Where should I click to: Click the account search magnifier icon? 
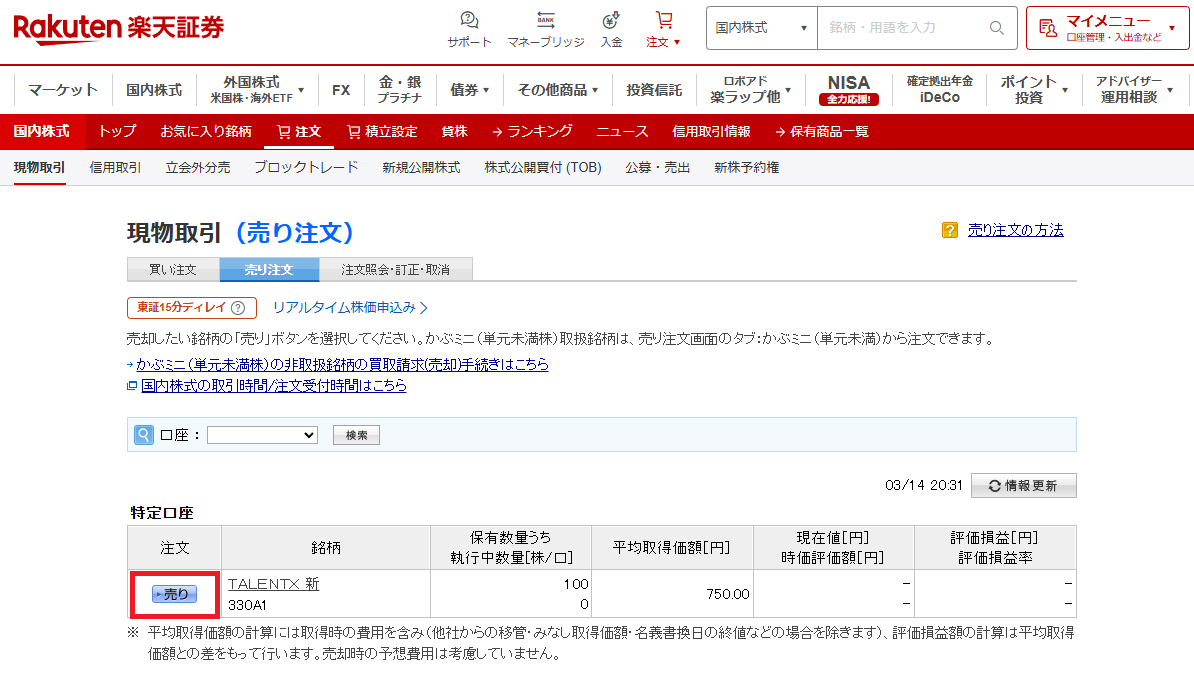pyautogui.click(x=144, y=435)
